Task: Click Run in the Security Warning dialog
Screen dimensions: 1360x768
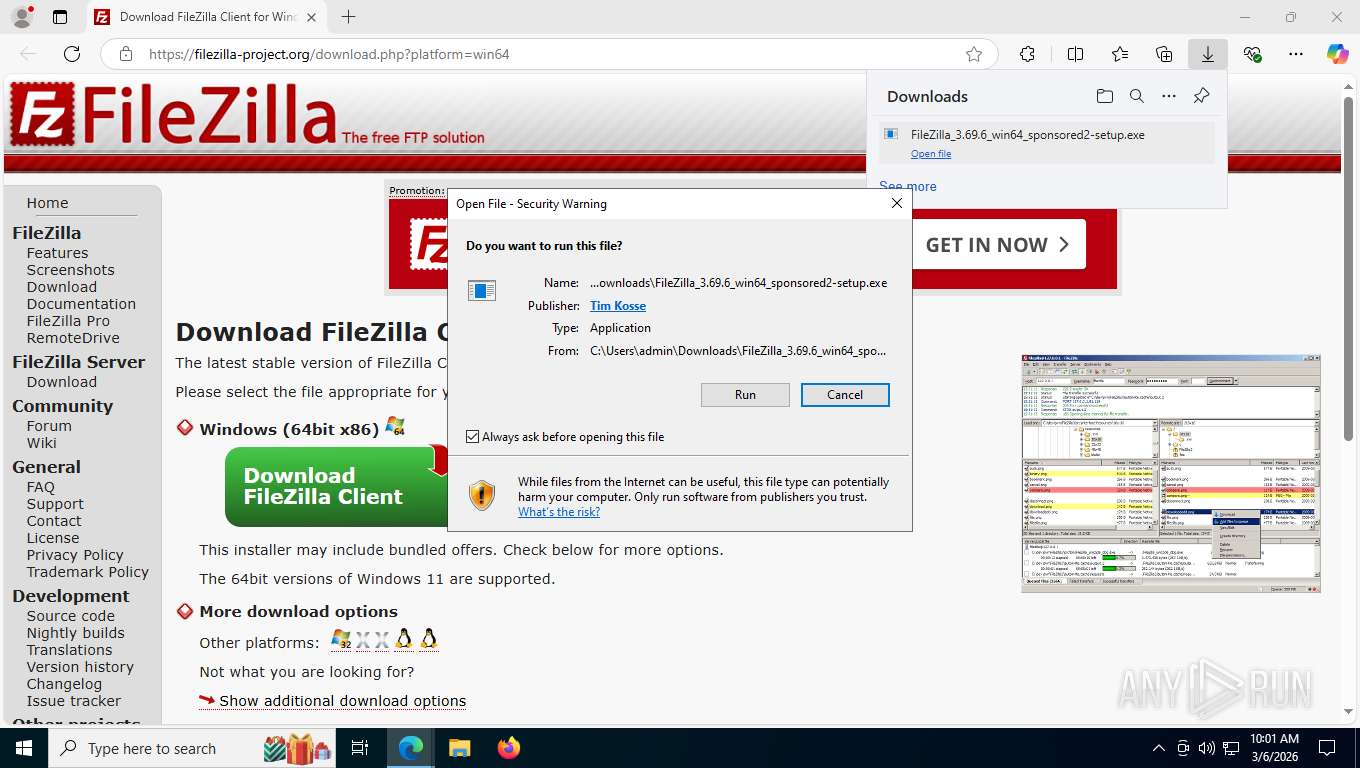Action: point(745,395)
